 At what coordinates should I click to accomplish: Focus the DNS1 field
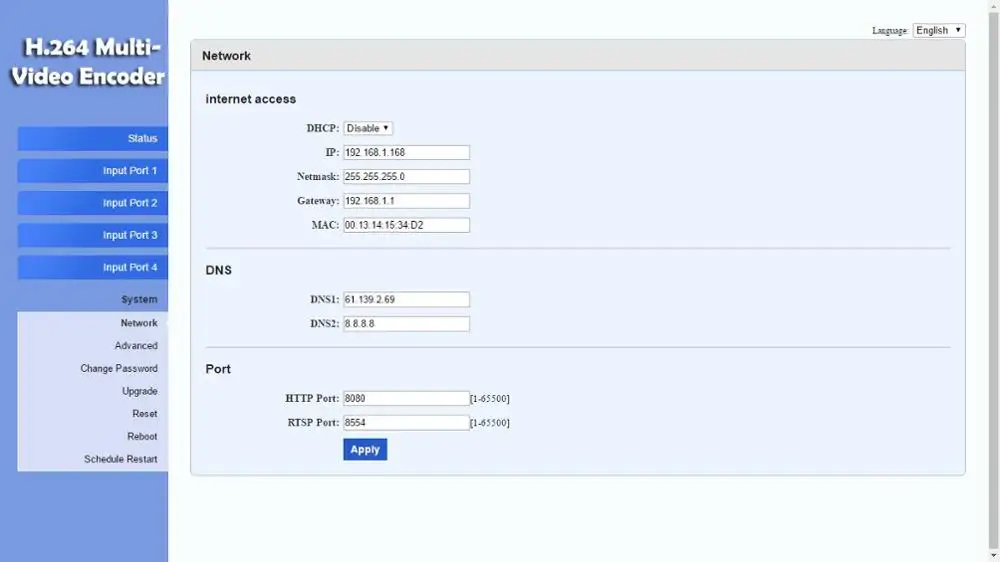pyautogui.click(x=406, y=299)
